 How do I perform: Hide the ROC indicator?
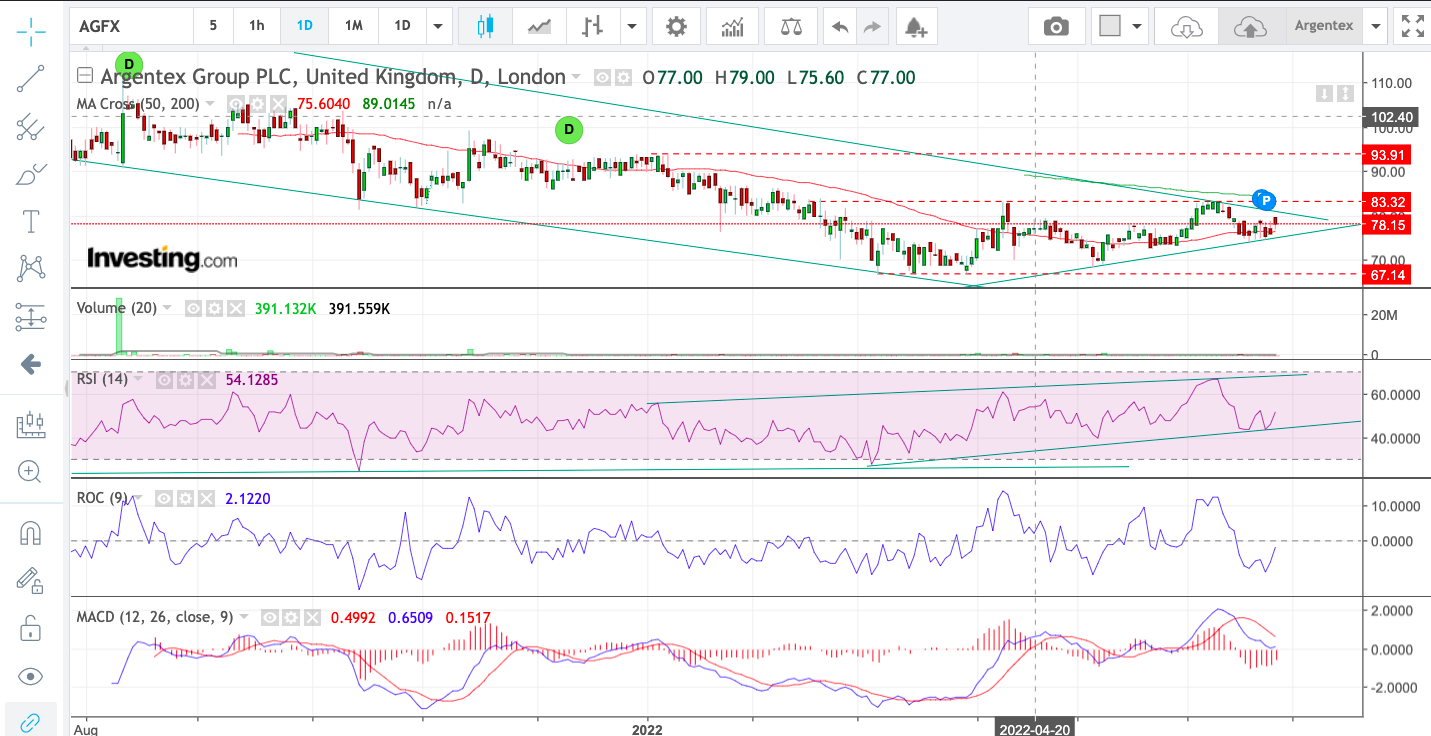click(x=166, y=498)
